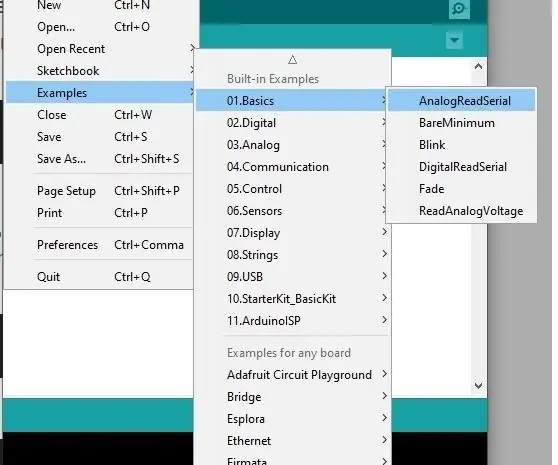
Task: Open Preferences menu item
Action: tap(100, 245)
